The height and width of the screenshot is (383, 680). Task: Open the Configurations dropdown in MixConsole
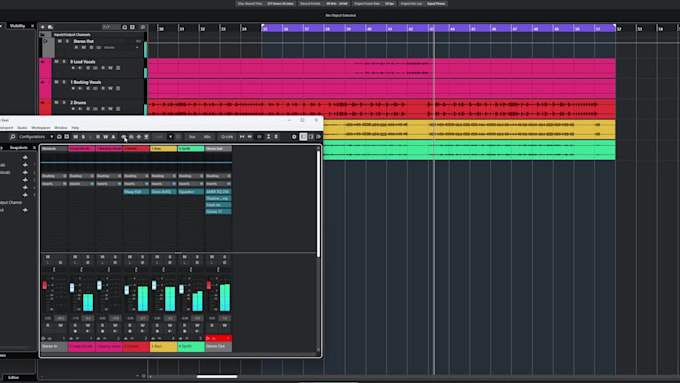[36, 137]
